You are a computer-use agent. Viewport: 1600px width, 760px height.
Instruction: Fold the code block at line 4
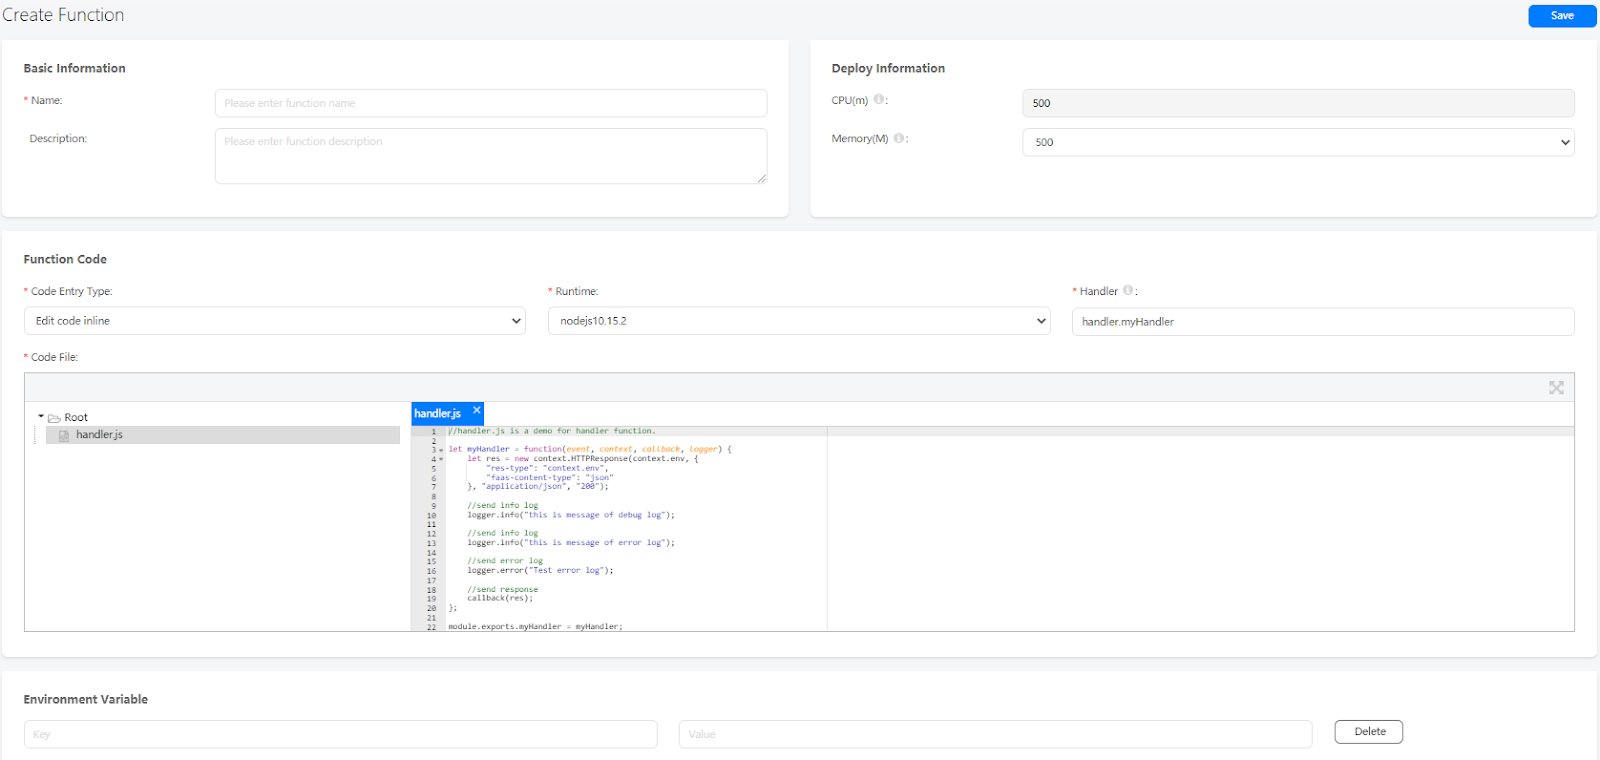[x=441, y=459]
